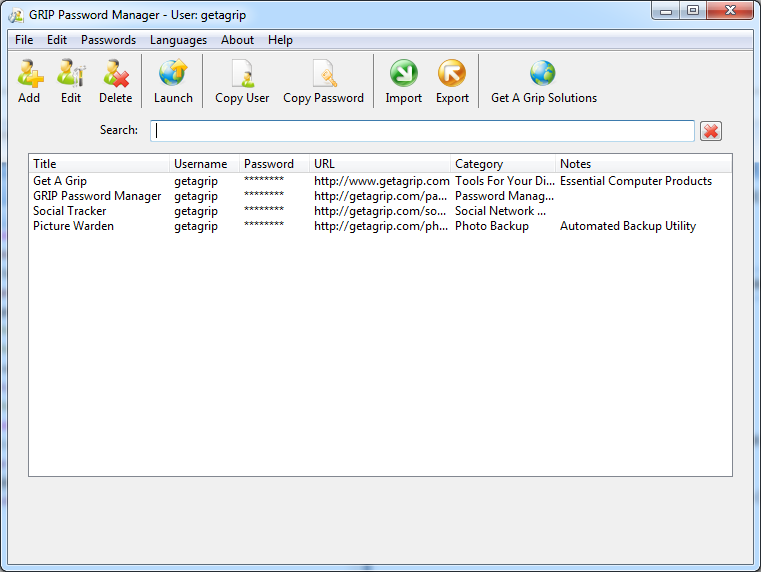Viewport: 761px width, 572px height.
Task: Launch the selected URL with Launch icon
Action: (x=173, y=74)
